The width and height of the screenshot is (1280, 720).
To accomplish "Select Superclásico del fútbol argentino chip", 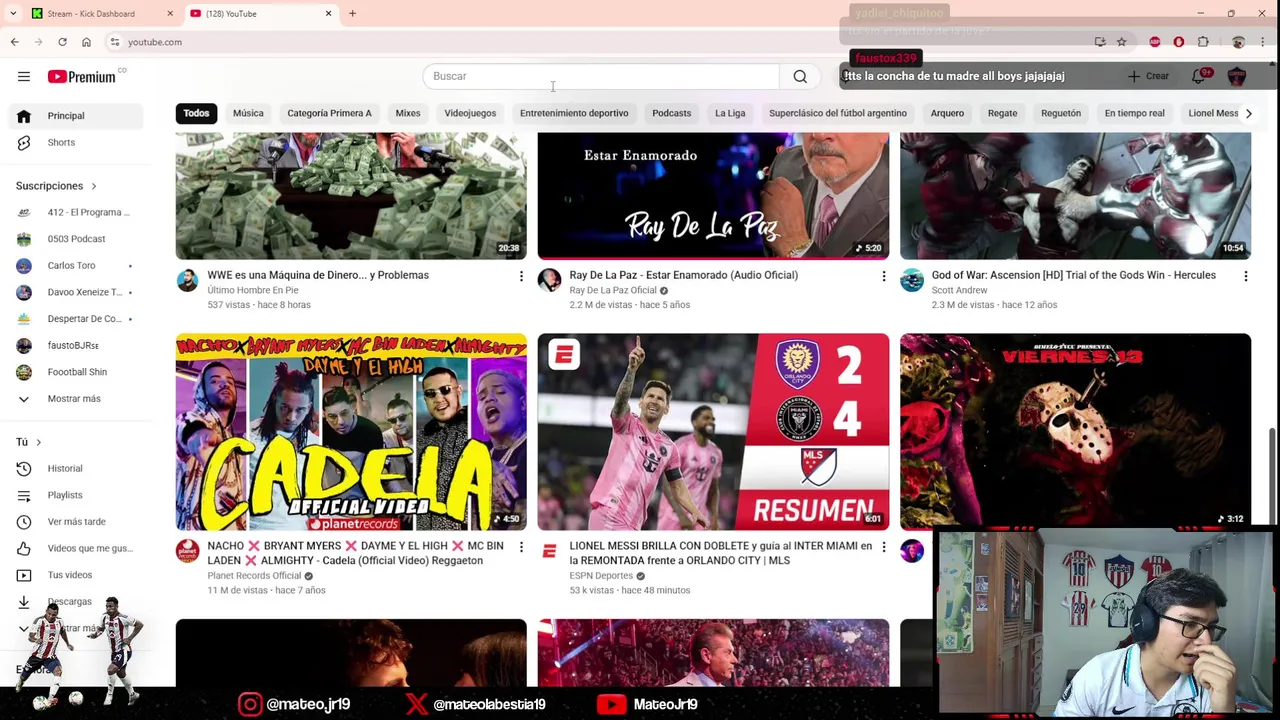I will click(x=838, y=113).
